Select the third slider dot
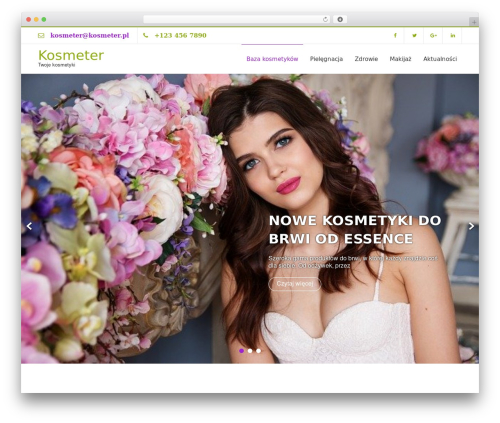500x423 pixels. 258,351
